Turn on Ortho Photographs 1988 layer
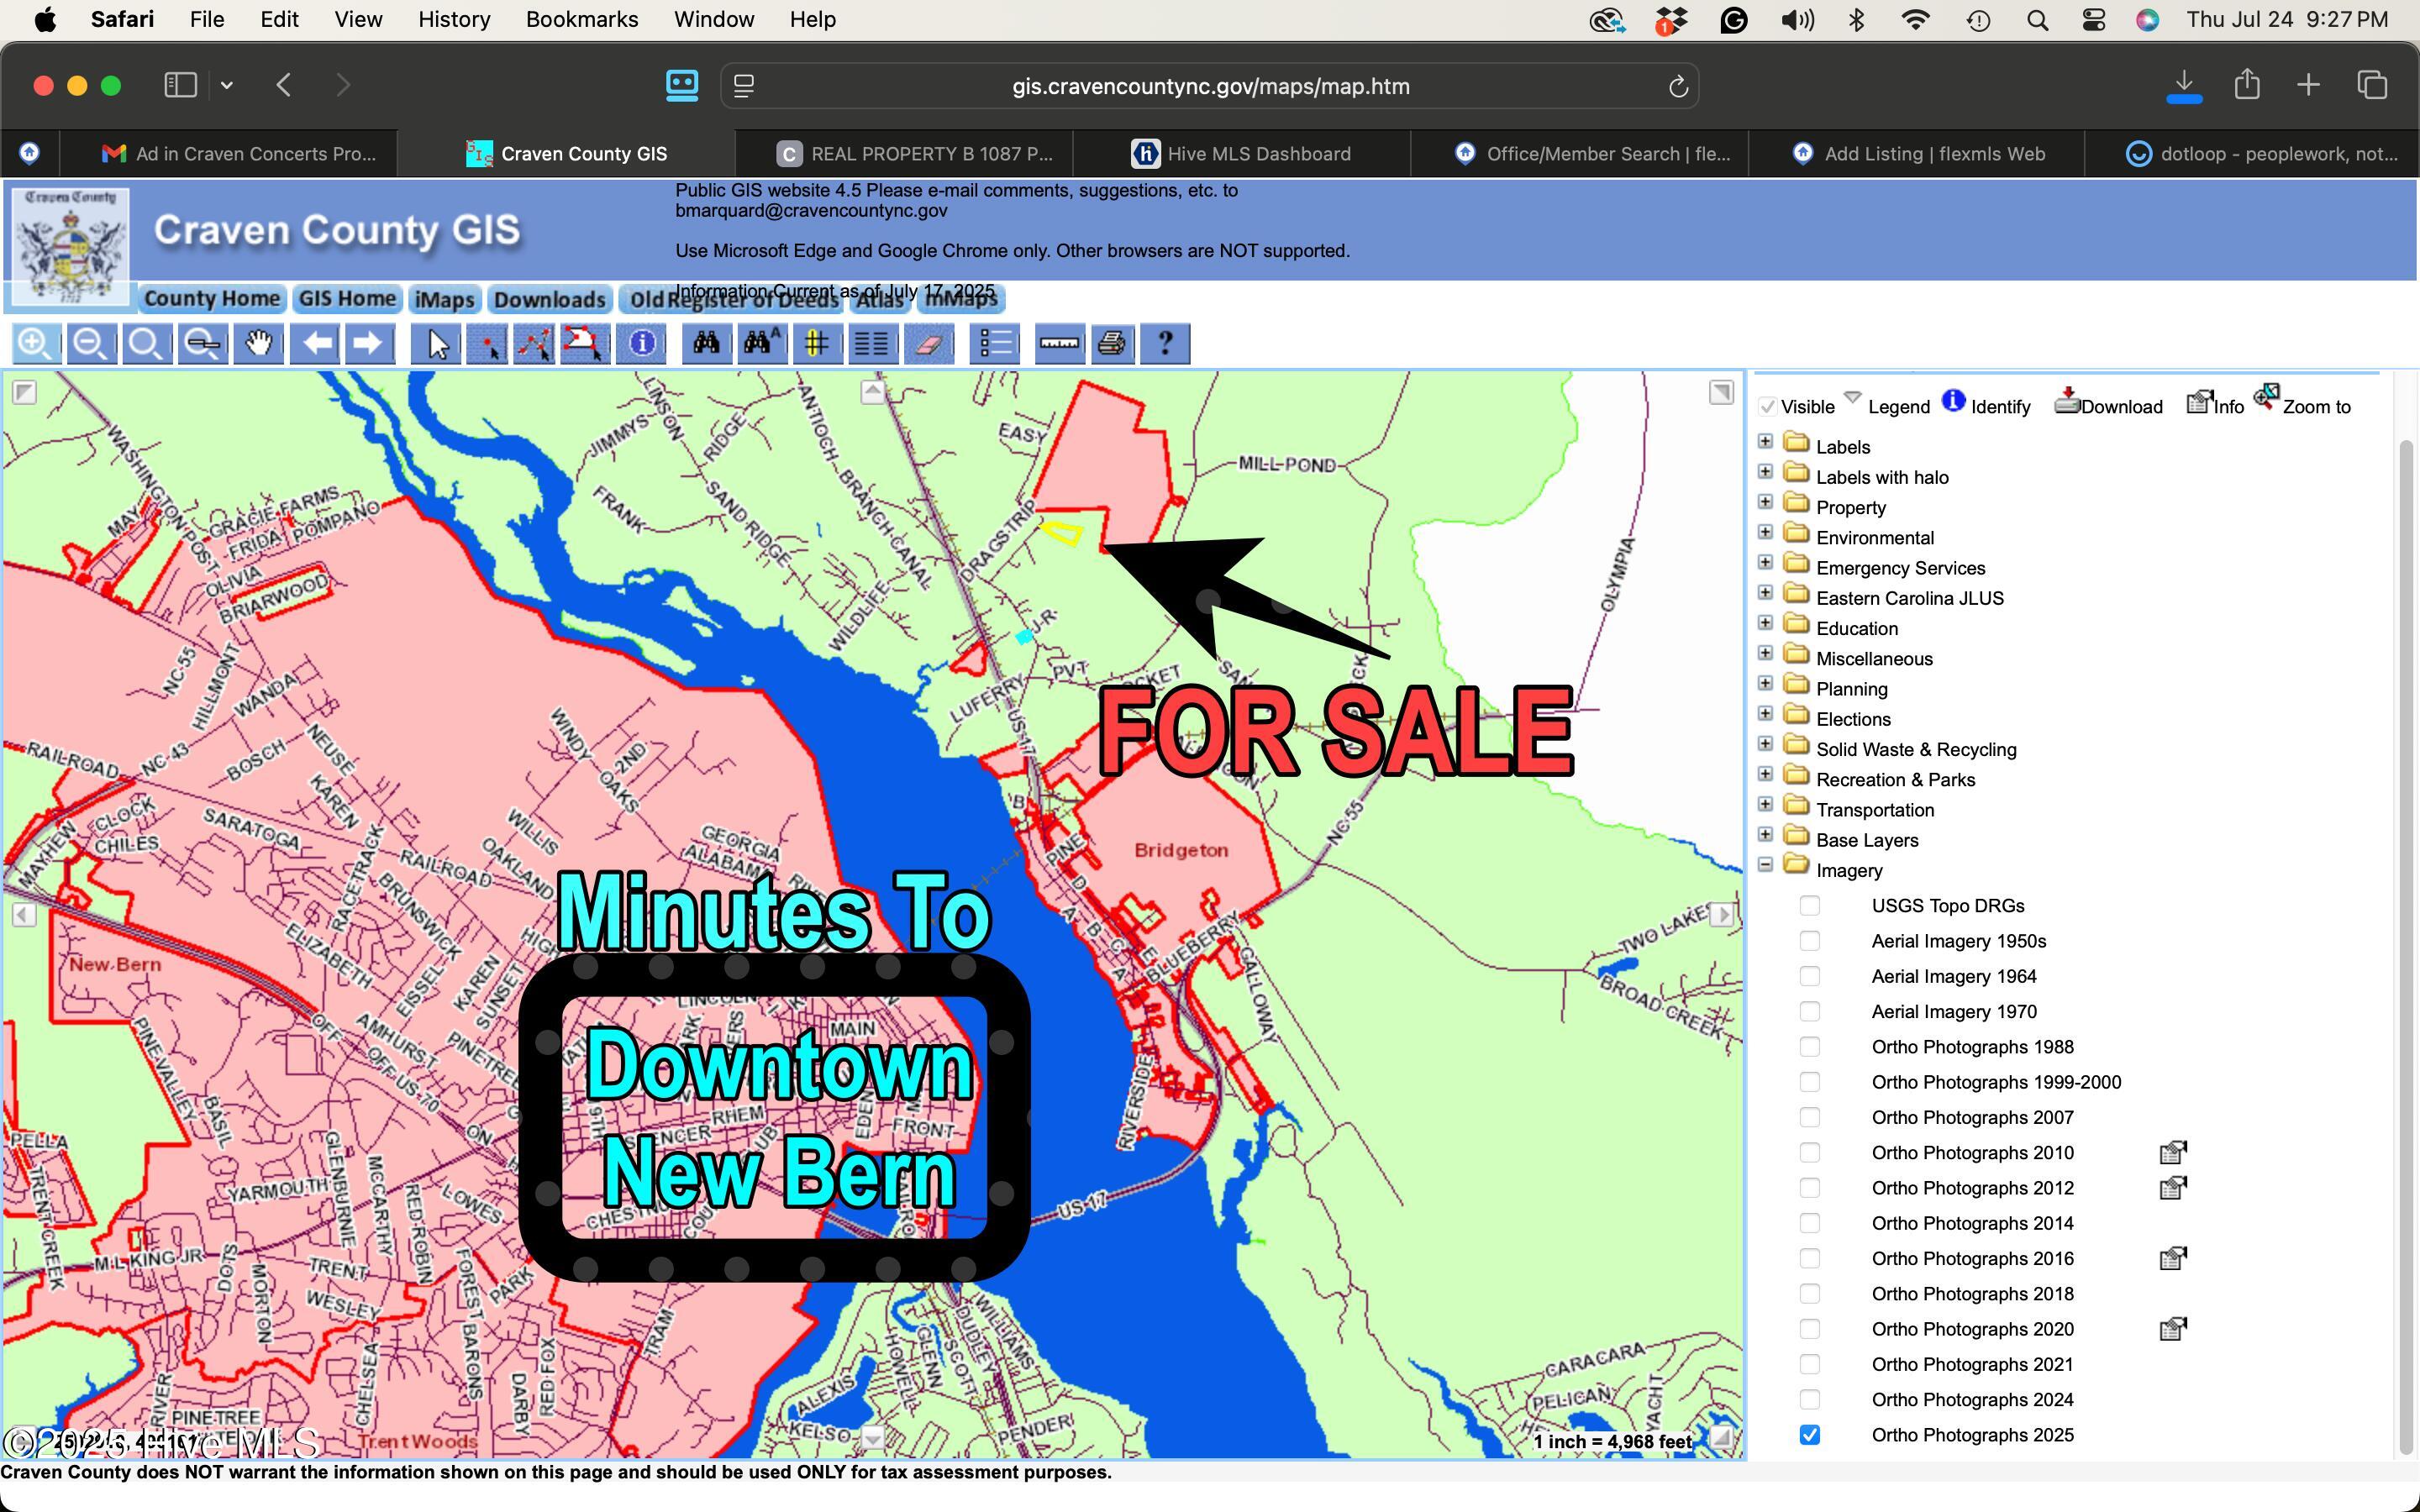The image size is (2420, 1512). [x=1809, y=1046]
